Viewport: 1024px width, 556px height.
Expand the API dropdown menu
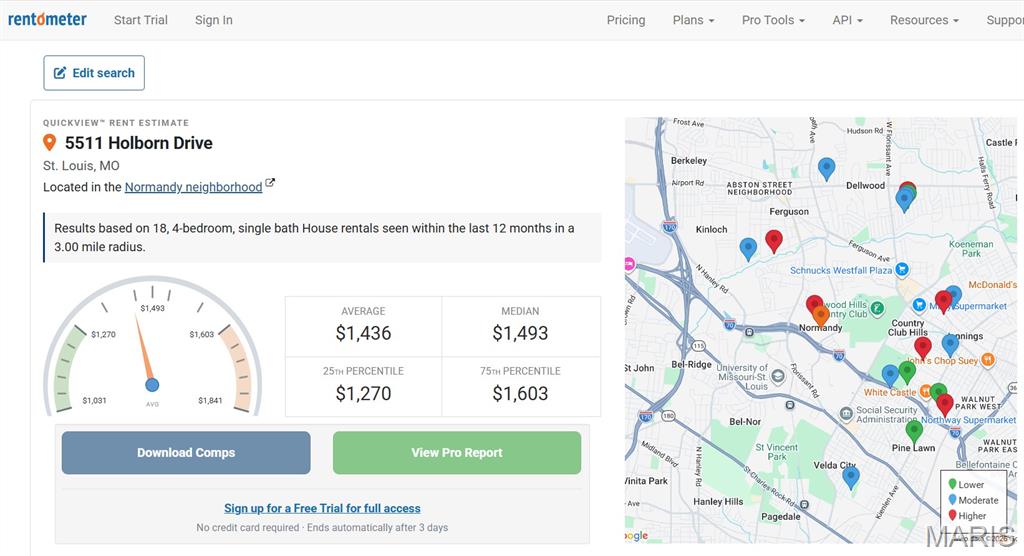coord(848,20)
